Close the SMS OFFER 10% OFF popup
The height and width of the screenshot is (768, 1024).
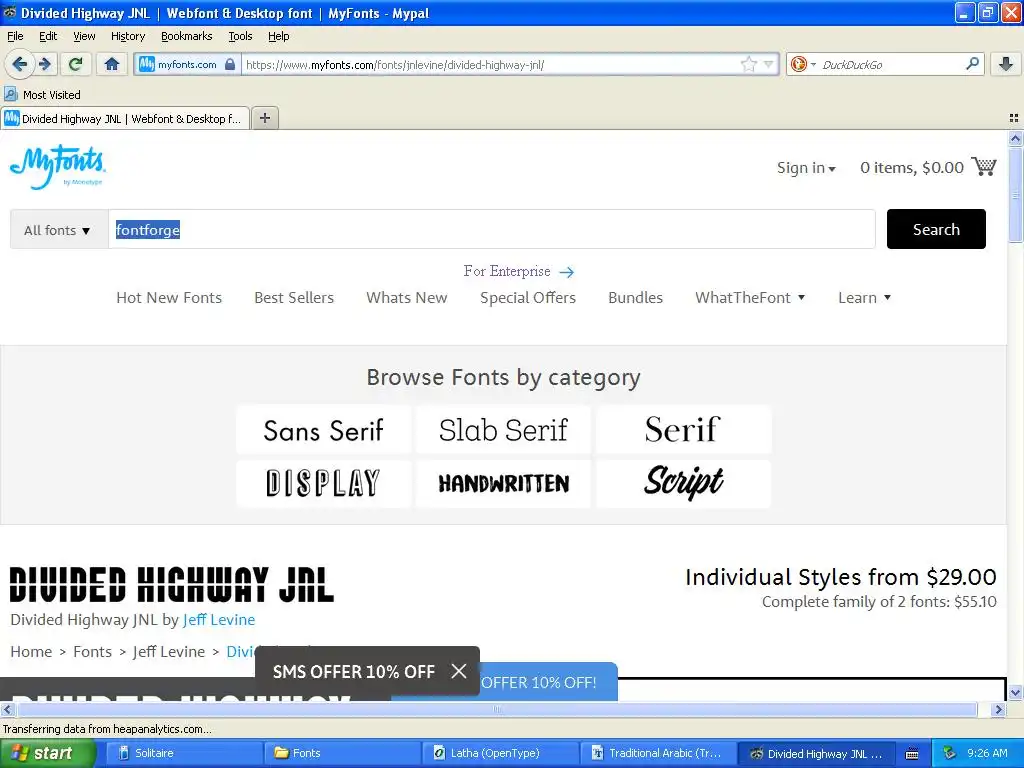click(x=459, y=671)
